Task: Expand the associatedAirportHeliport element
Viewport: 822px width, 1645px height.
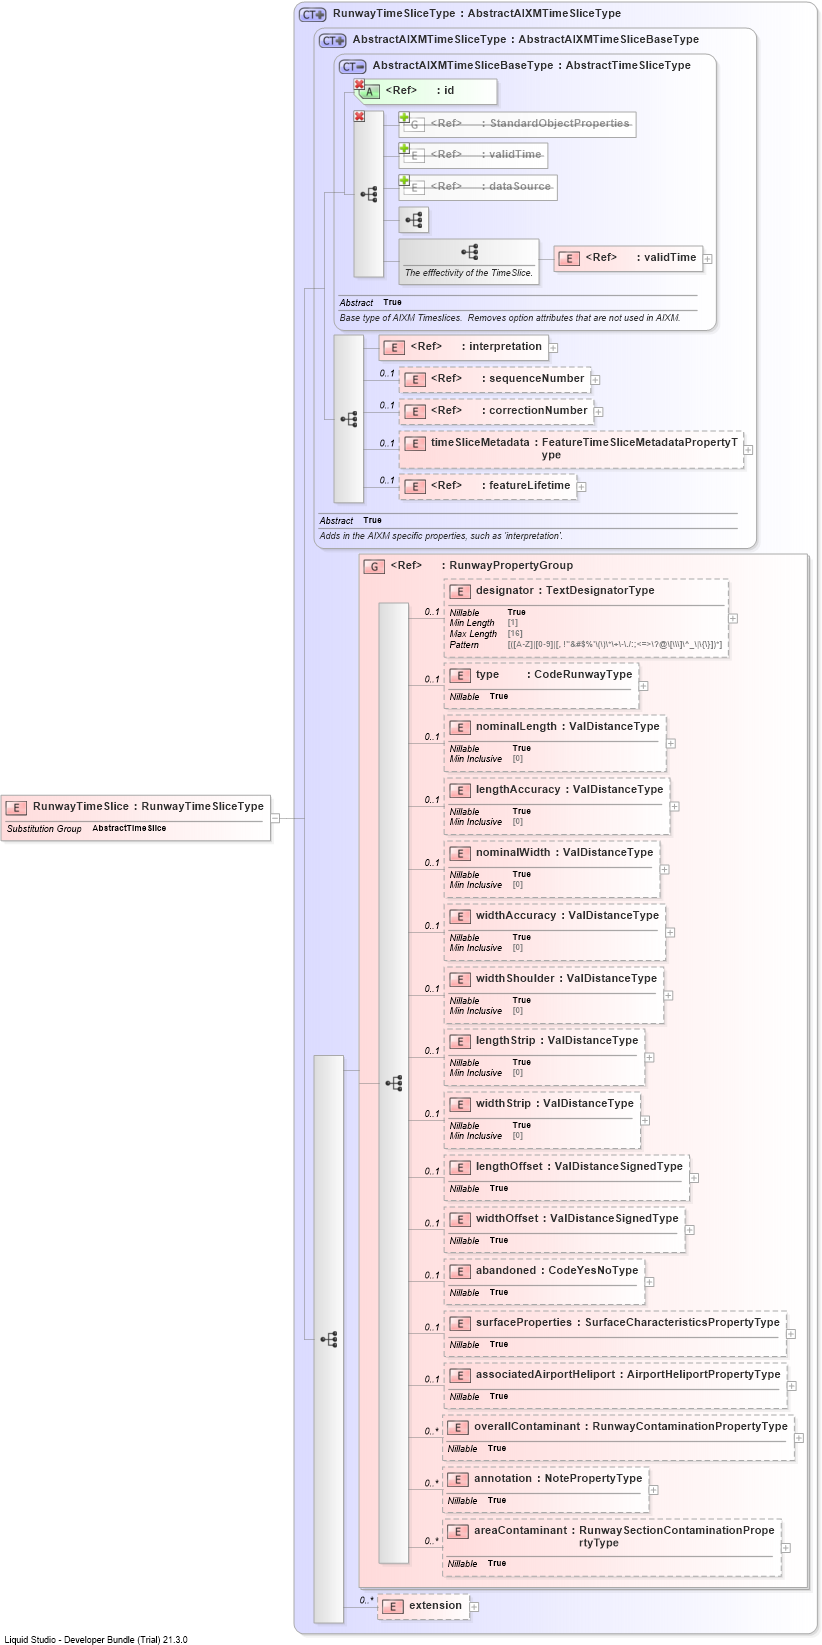Action: pos(792,1386)
